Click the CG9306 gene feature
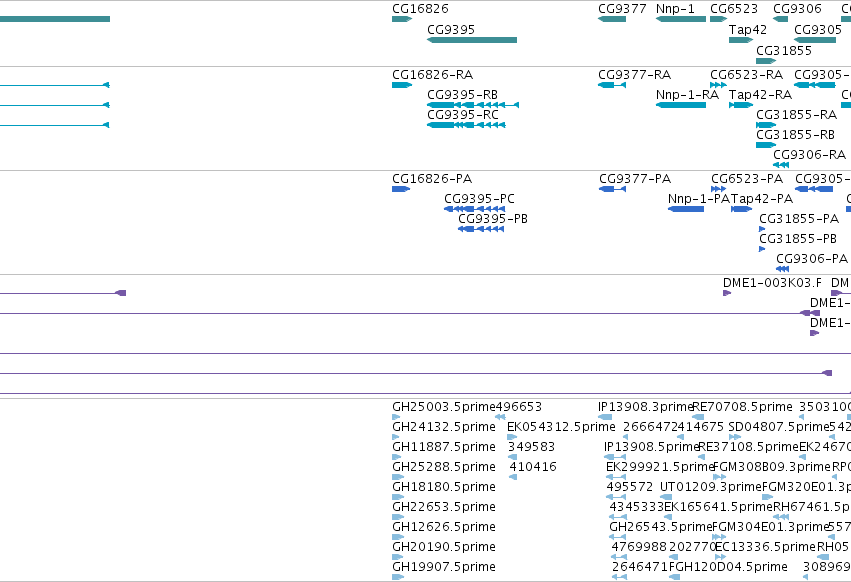 pyautogui.click(x=780, y=19)
